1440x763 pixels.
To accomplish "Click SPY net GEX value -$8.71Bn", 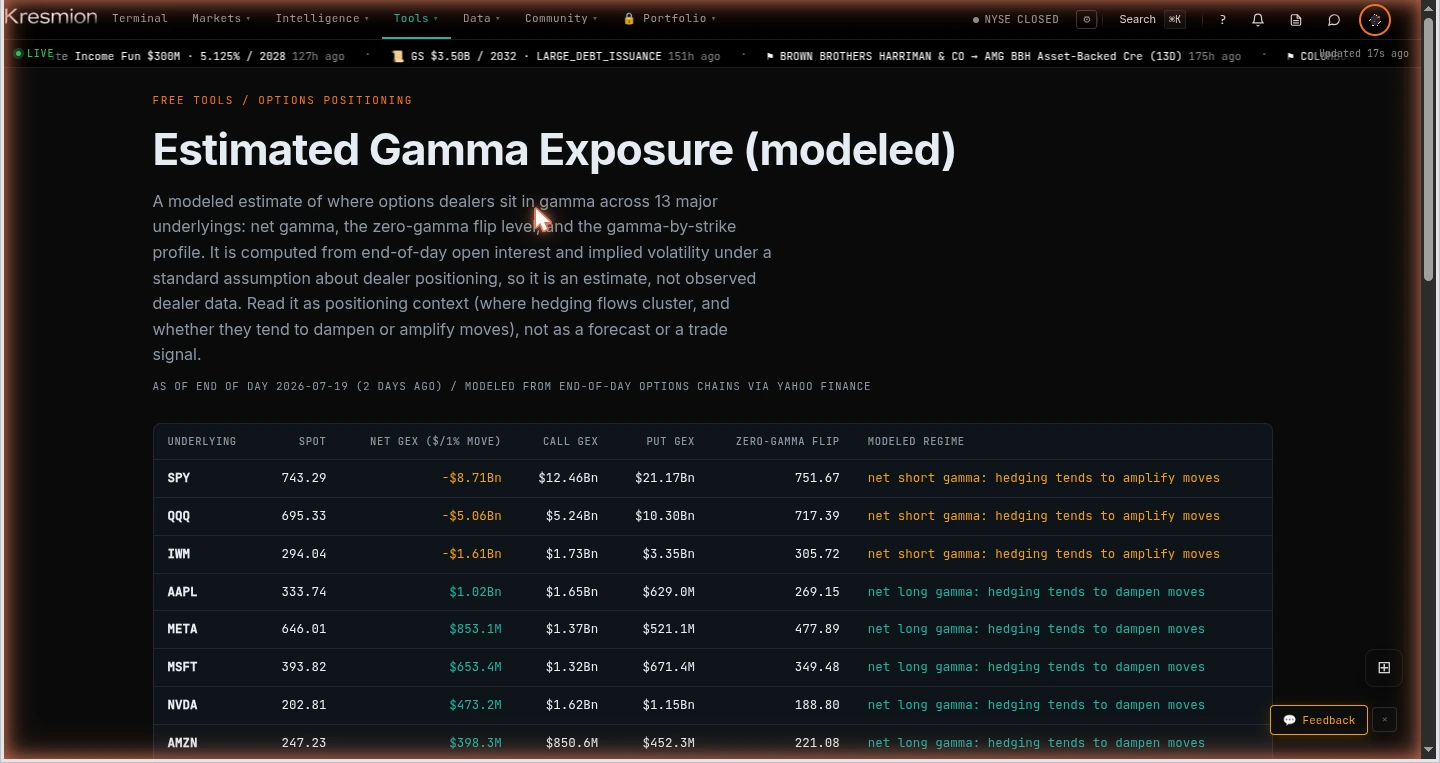I will (472, 478).
